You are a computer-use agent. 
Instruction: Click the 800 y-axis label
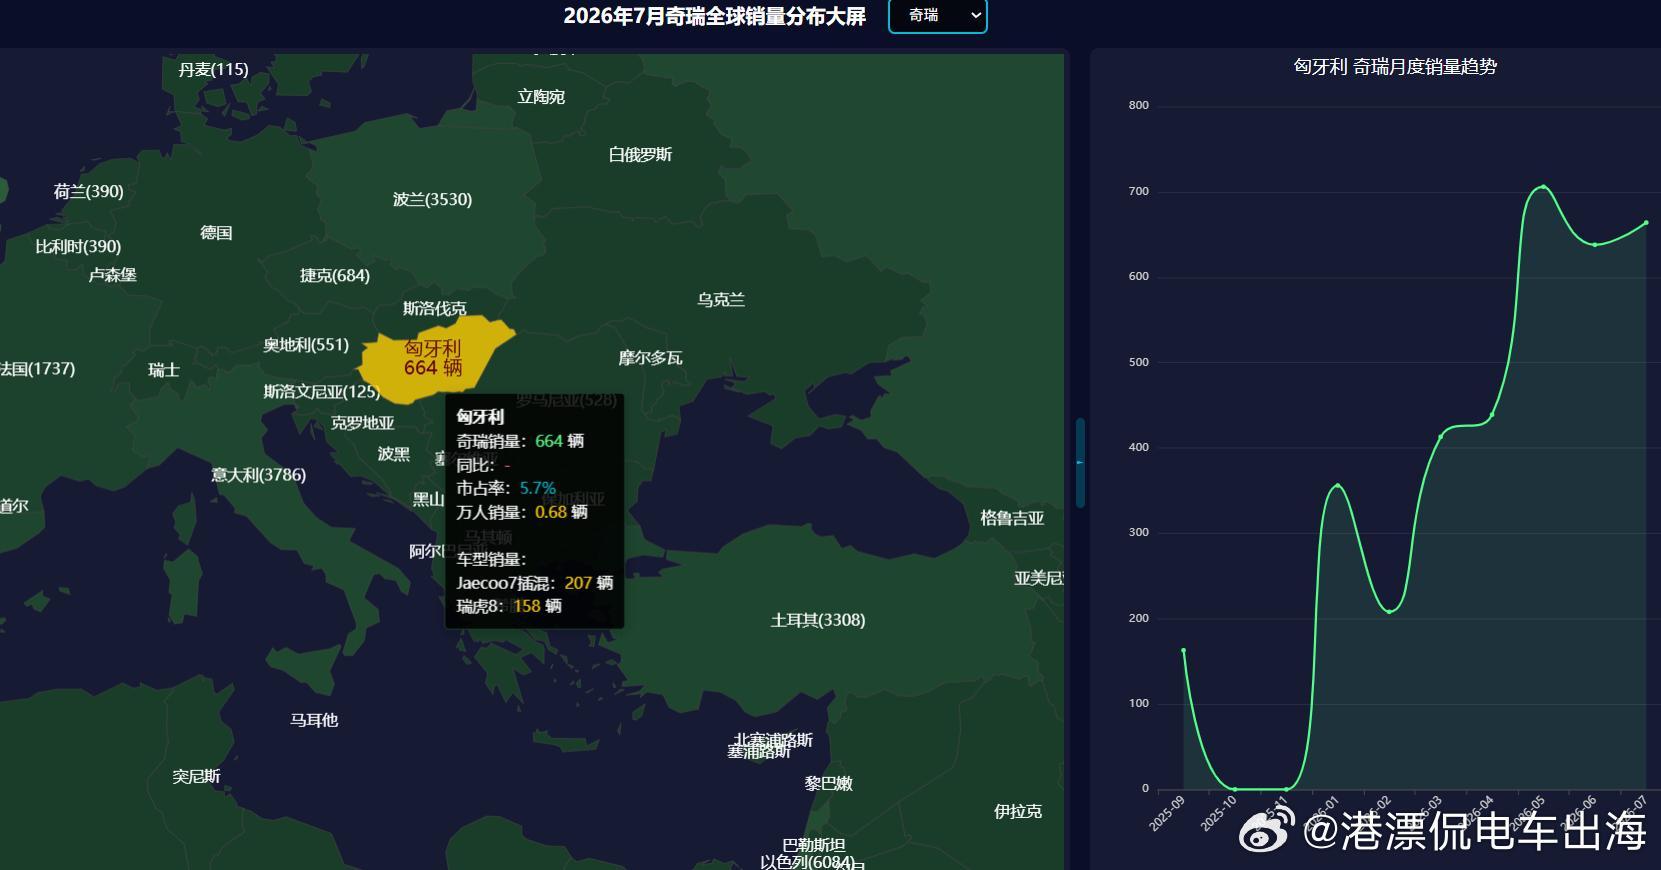[1139, 105]
